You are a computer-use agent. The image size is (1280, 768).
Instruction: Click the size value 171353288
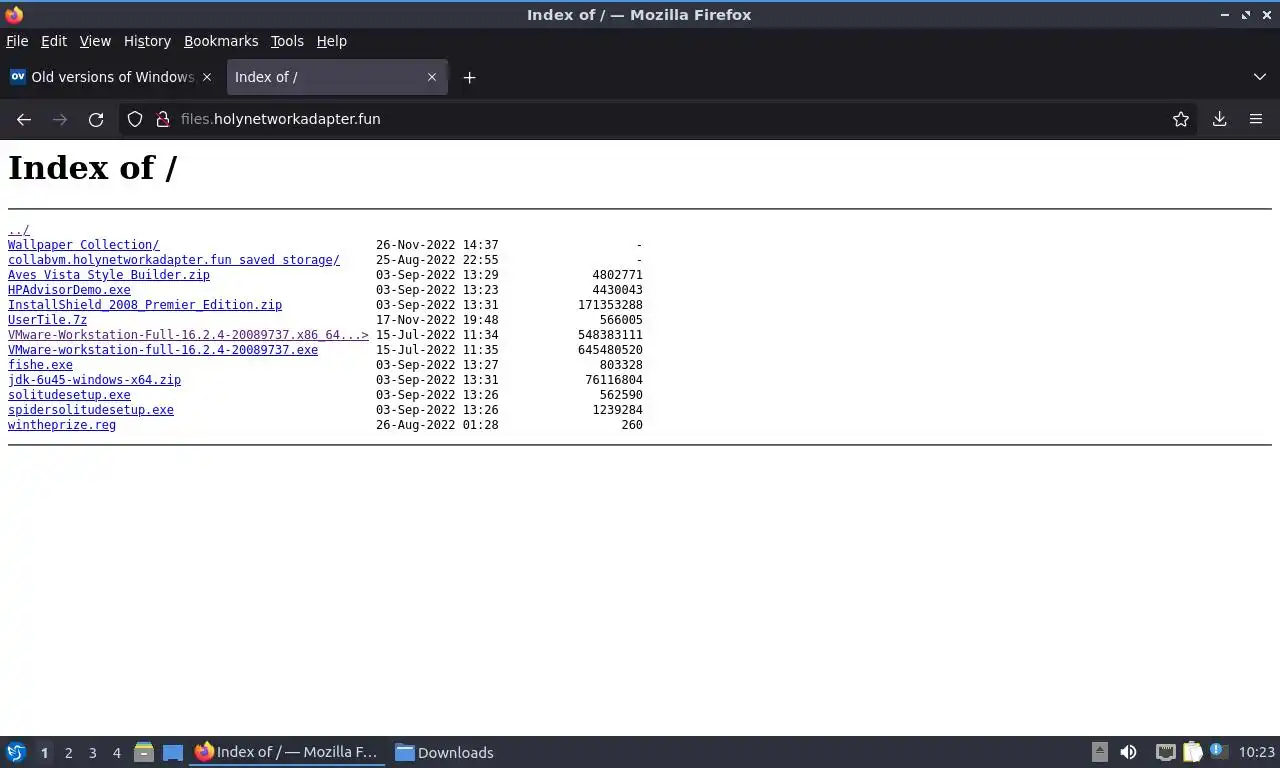coord(610,305)
